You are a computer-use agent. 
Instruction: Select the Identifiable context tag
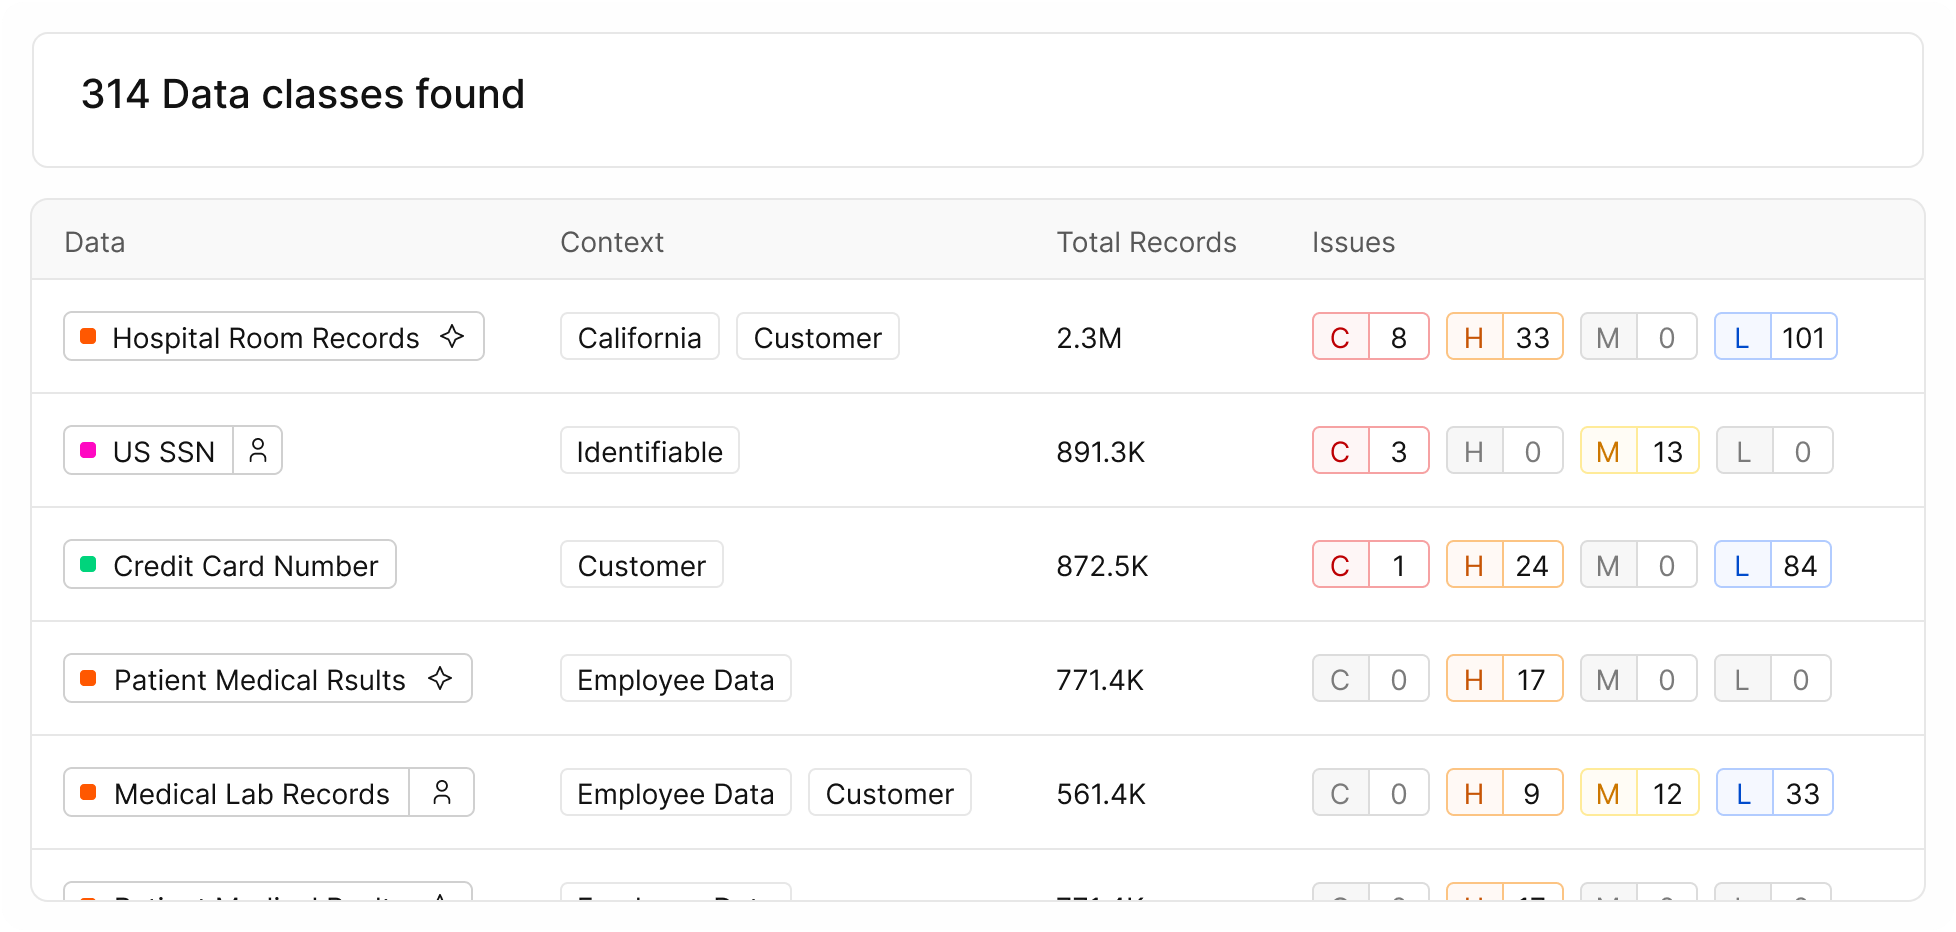[649, 451]
